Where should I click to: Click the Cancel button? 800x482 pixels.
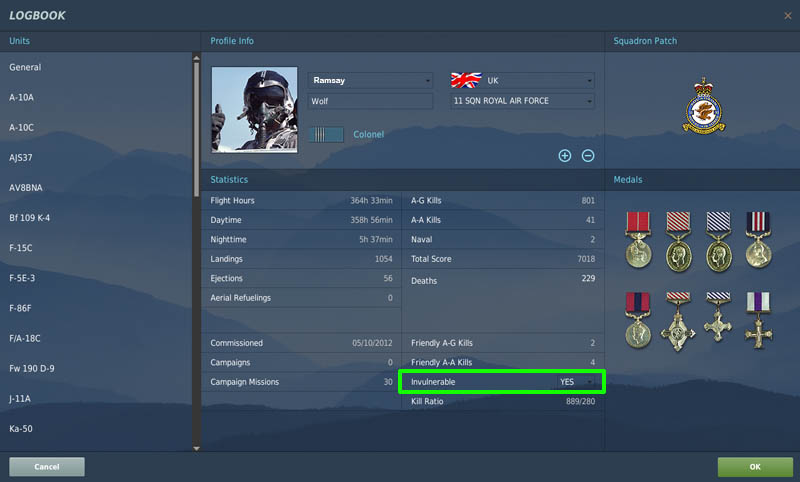click(47, 467)
